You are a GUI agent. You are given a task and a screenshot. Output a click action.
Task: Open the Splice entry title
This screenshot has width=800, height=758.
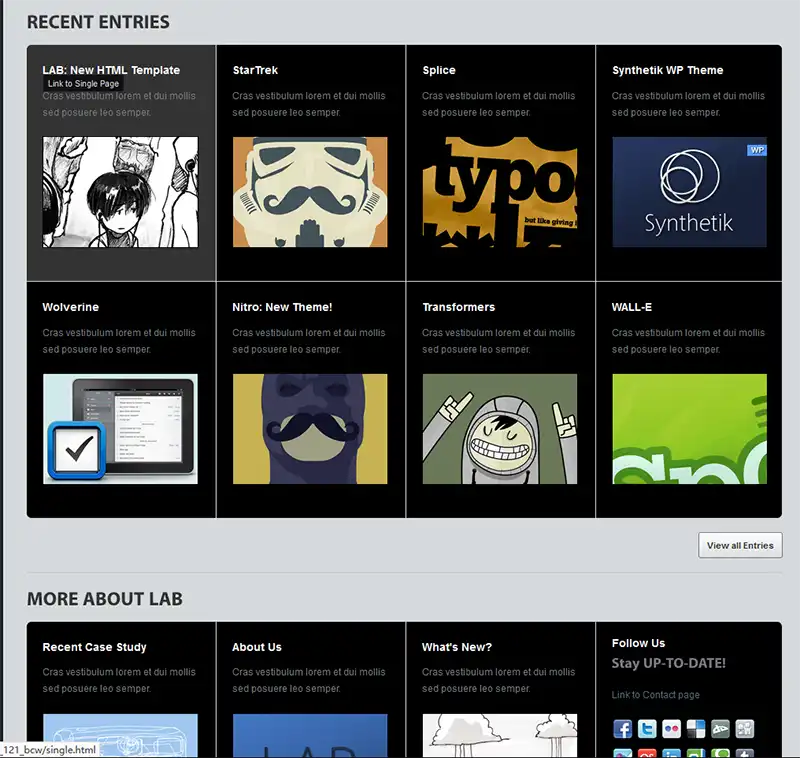(x=439, y=70)
